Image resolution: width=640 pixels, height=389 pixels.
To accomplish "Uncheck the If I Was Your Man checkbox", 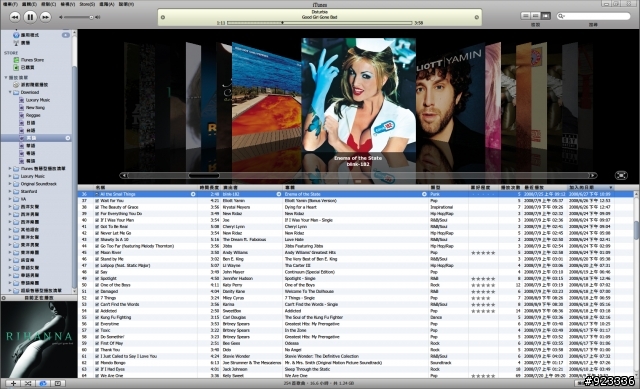I will coord(97,220).
